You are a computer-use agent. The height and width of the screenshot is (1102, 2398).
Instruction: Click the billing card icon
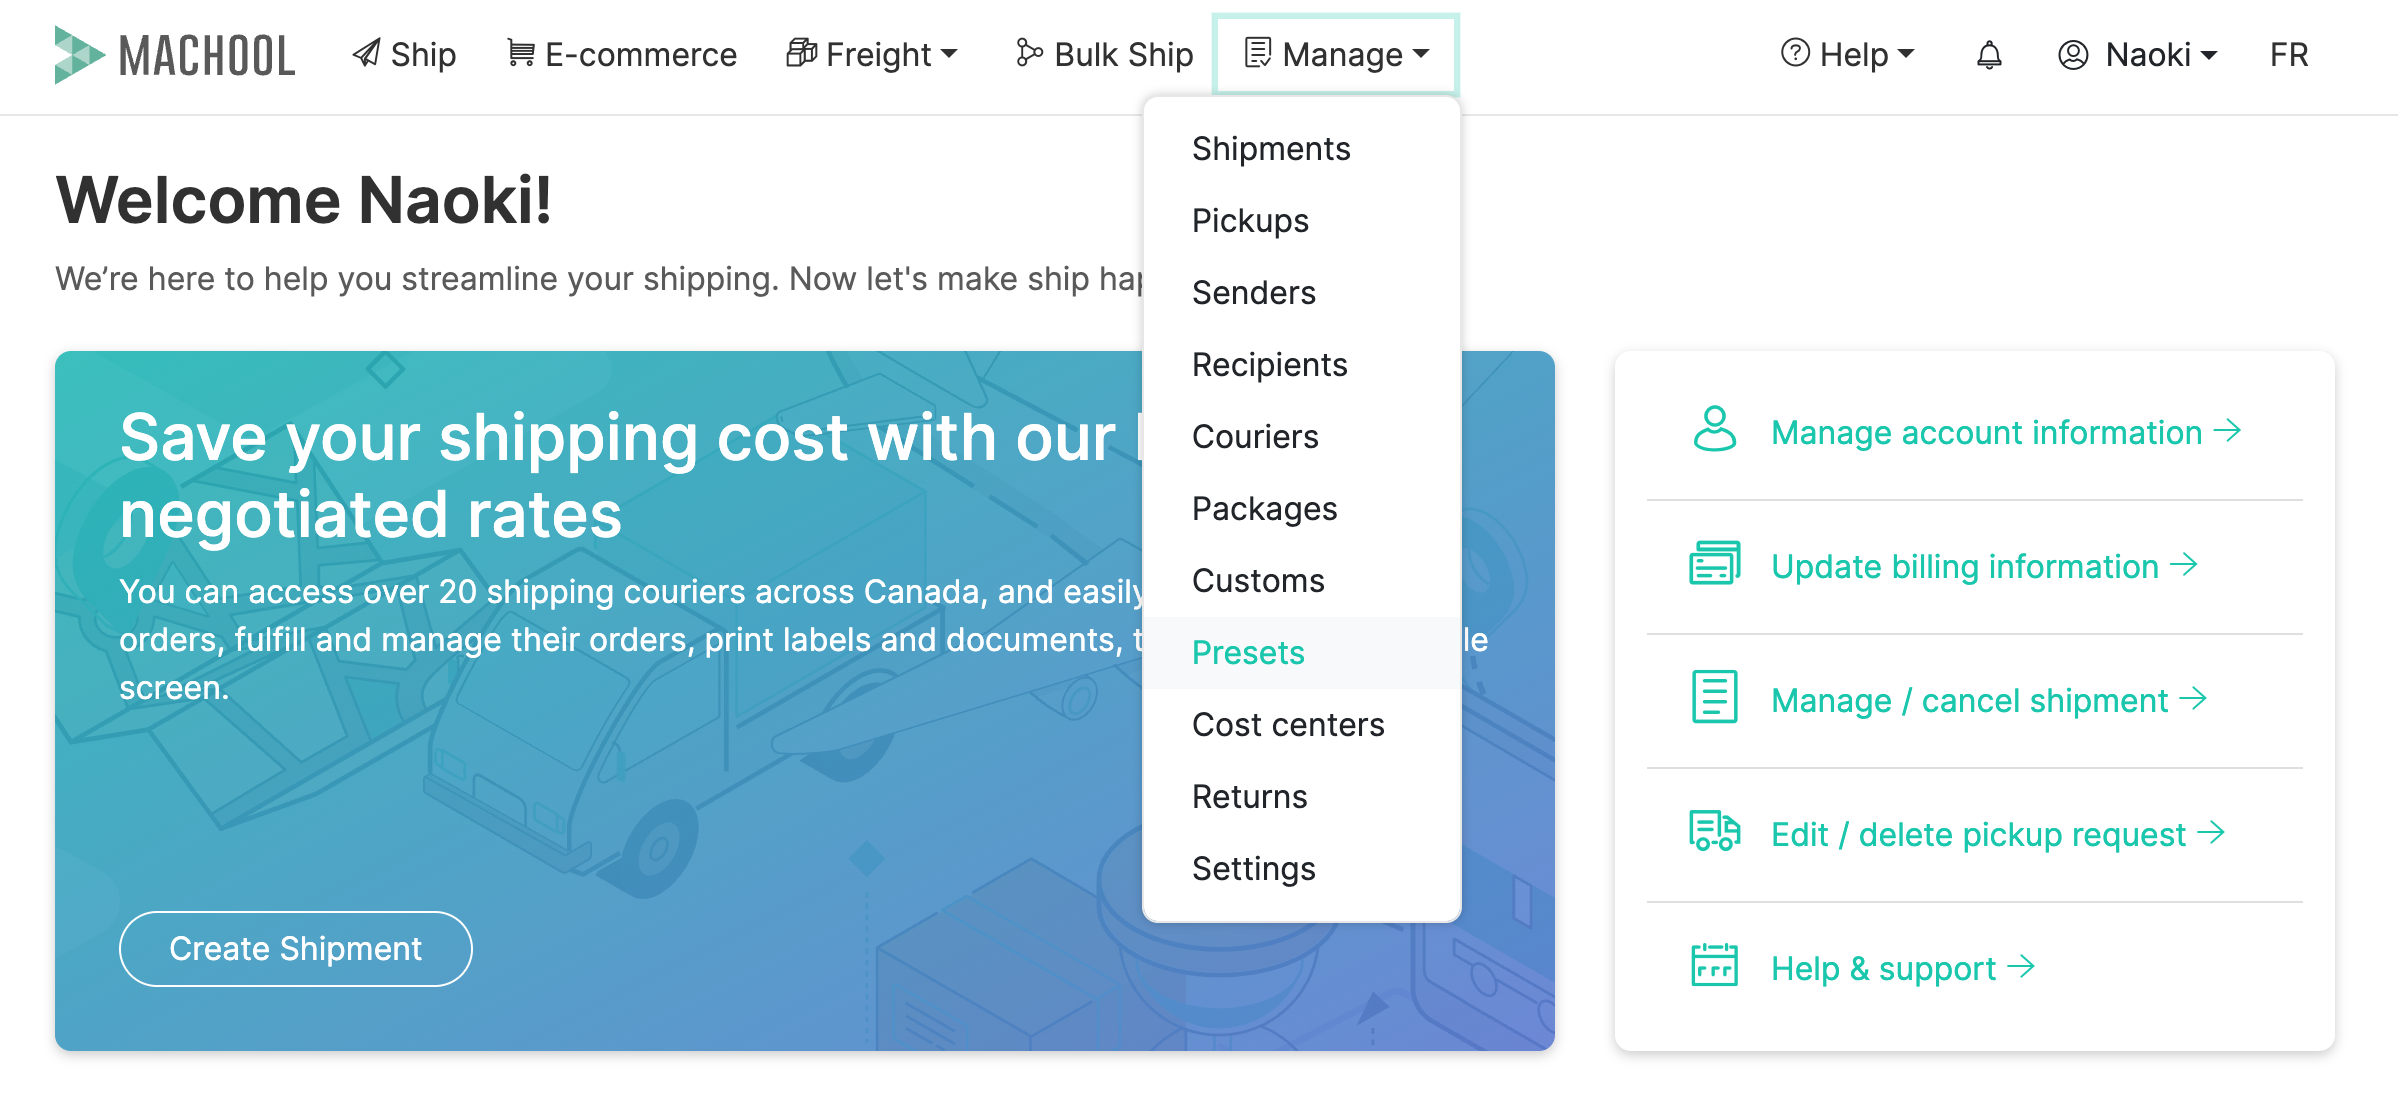point(1714,563)
